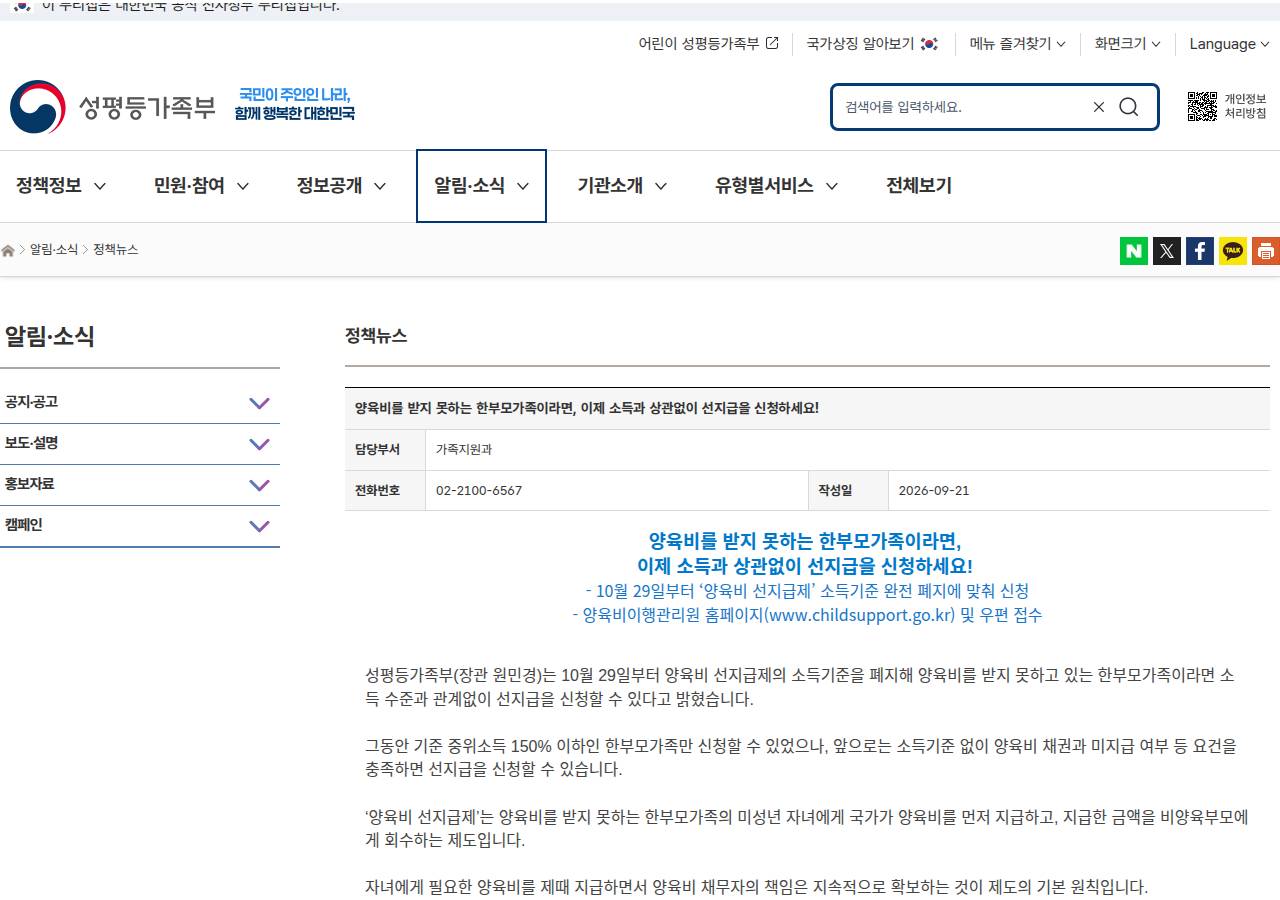Click the 정책뉴스 page heading

coord(376,336)
